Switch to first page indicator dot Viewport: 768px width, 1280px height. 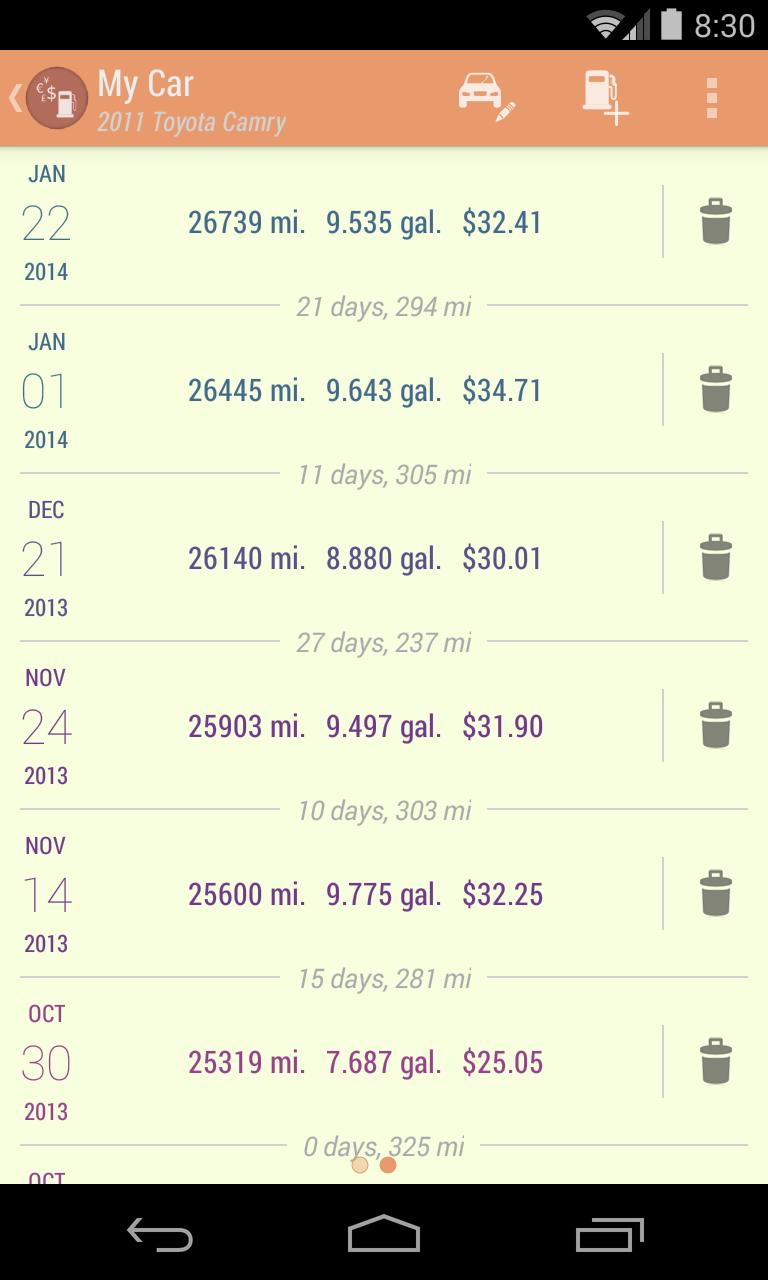(x=360, y=1165)
